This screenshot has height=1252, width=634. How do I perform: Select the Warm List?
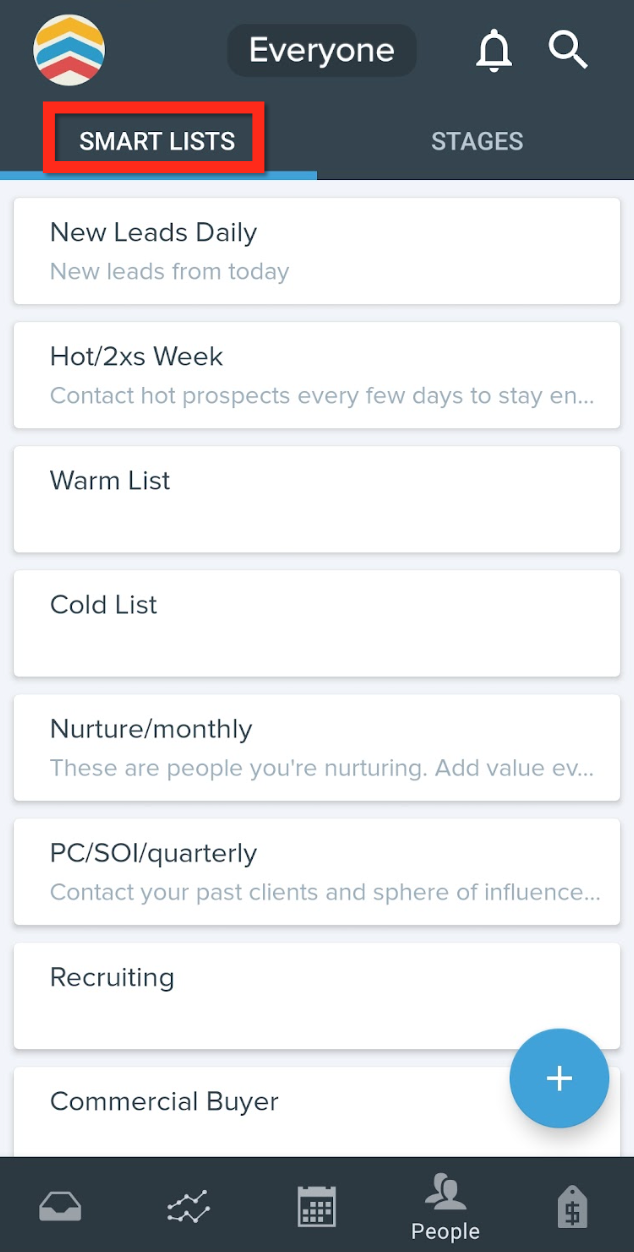point(316,499)
